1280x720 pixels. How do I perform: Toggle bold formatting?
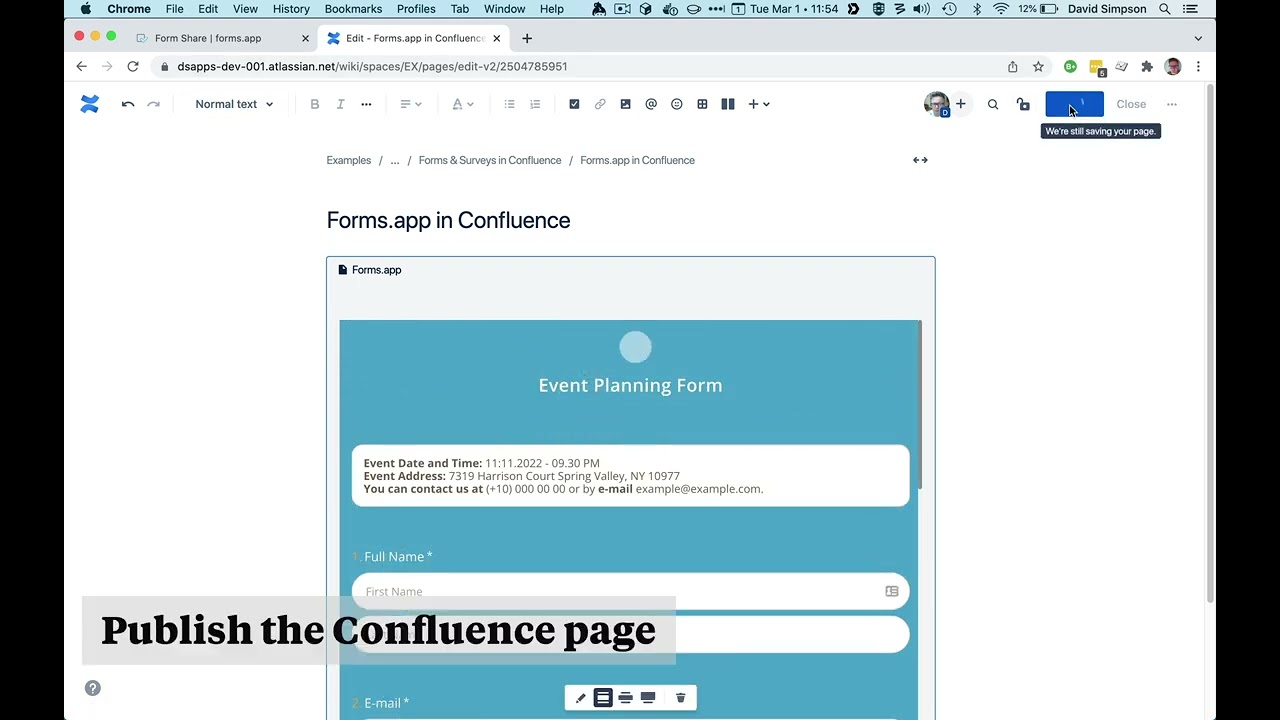coord(315,104)
